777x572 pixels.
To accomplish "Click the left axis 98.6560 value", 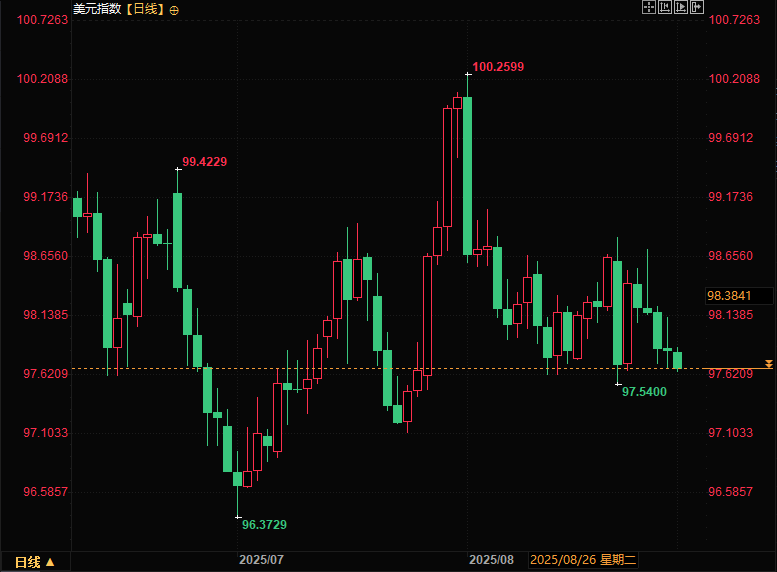I will (46, 256).
